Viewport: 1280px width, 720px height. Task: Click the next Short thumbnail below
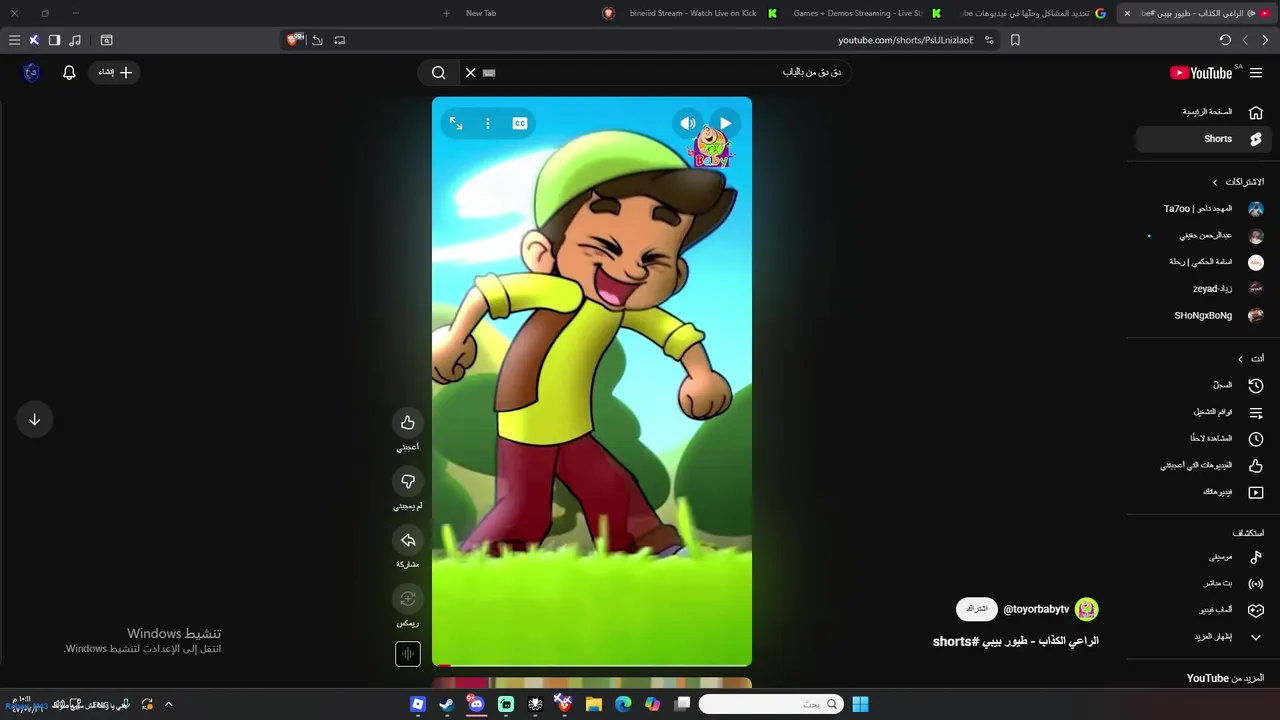592,684
